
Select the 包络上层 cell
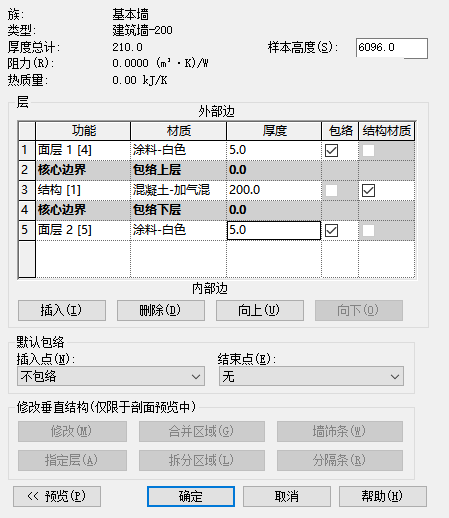[178, 170]
